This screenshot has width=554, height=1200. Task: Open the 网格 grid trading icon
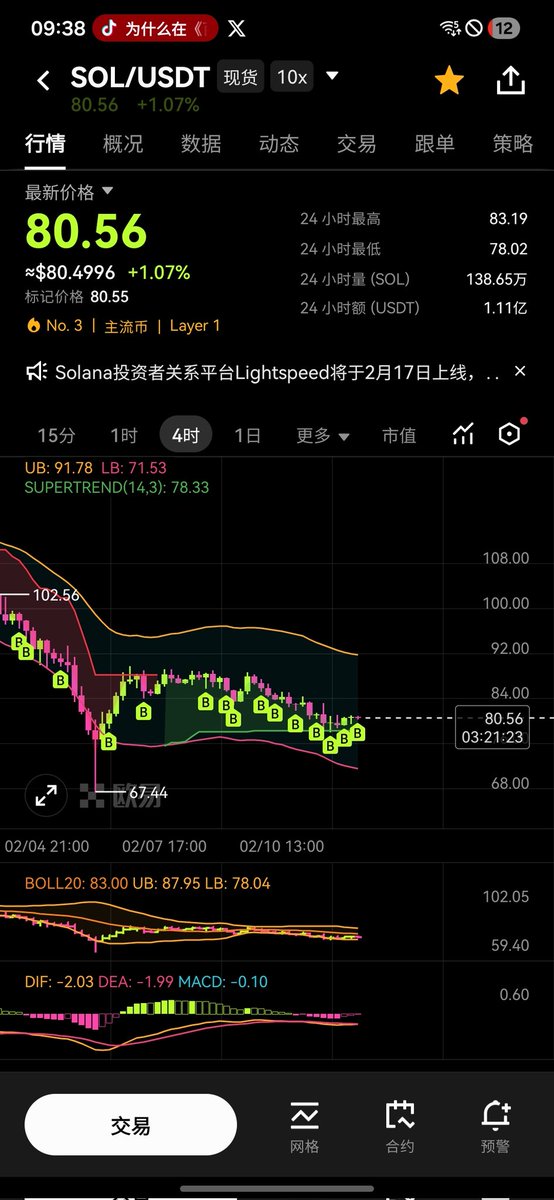304,1126
